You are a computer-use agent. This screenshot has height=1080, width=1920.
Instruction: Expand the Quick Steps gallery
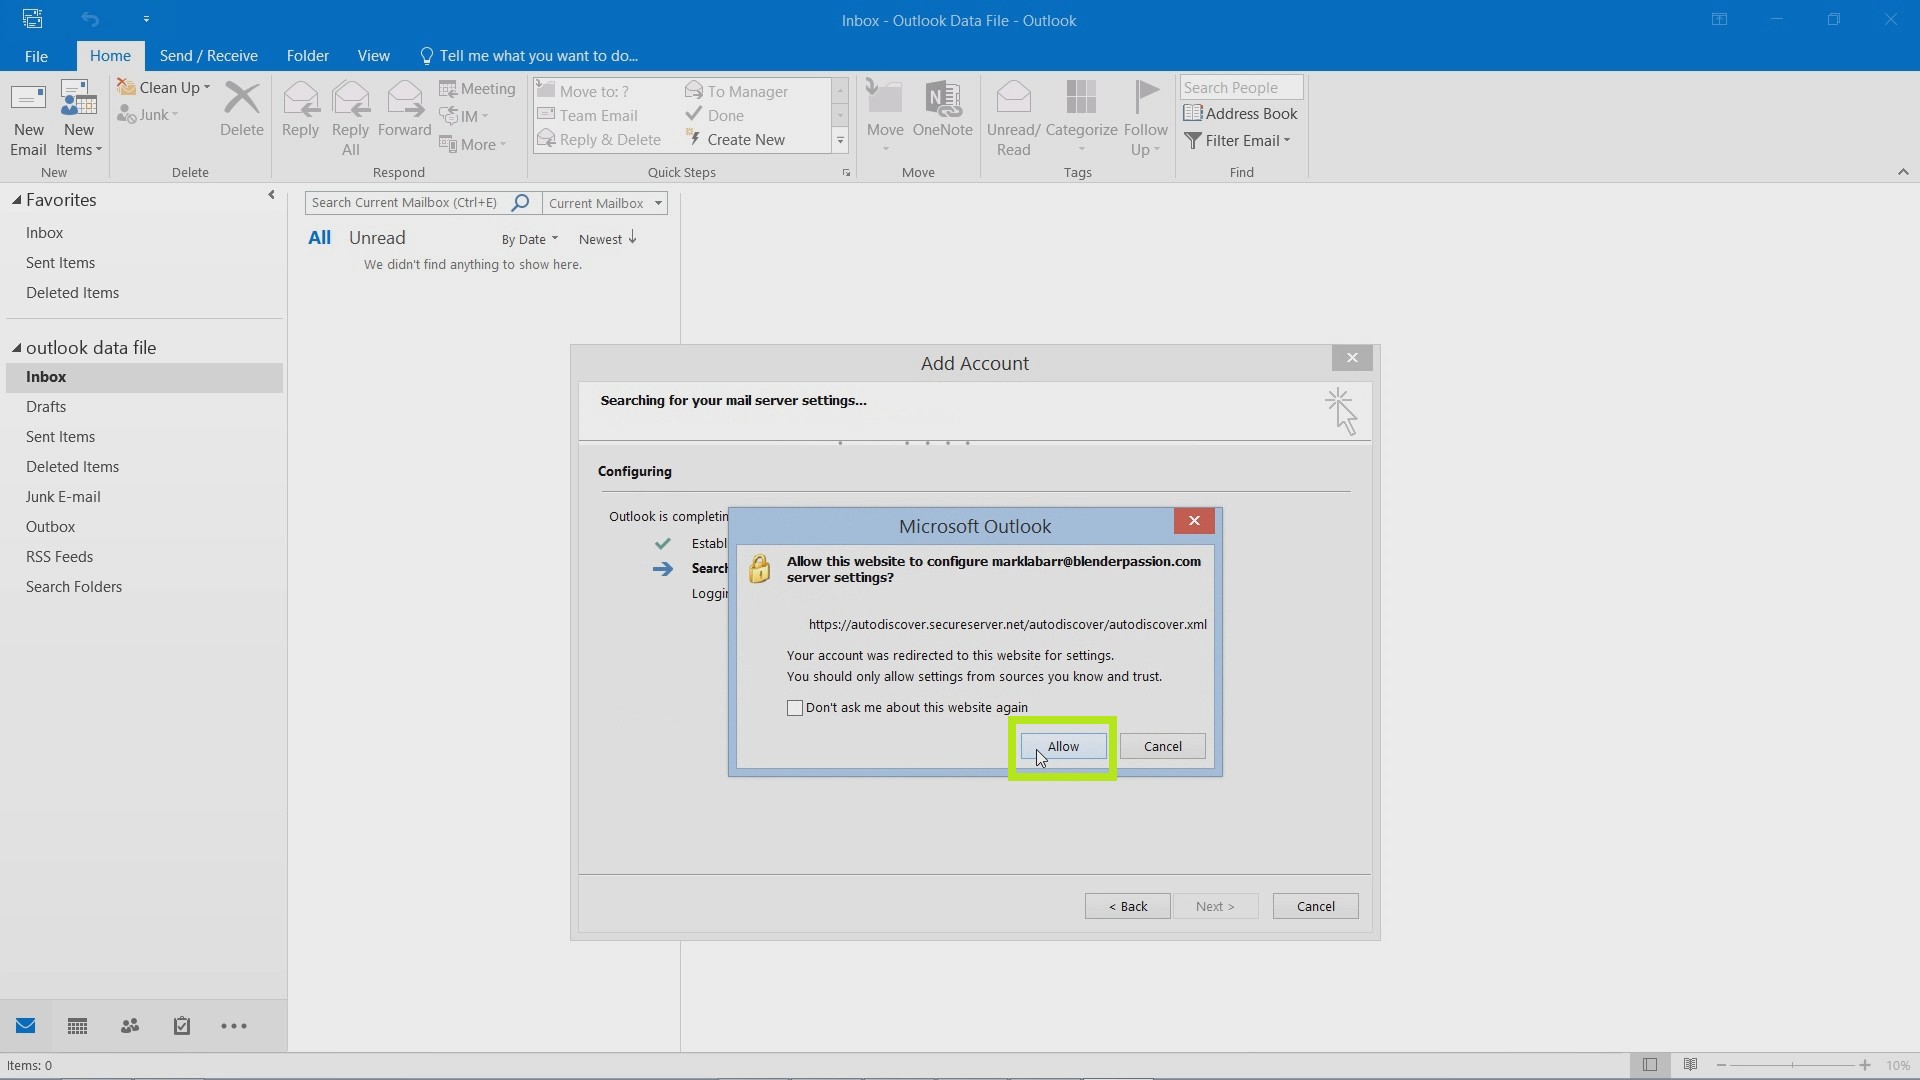pos(840,141)
